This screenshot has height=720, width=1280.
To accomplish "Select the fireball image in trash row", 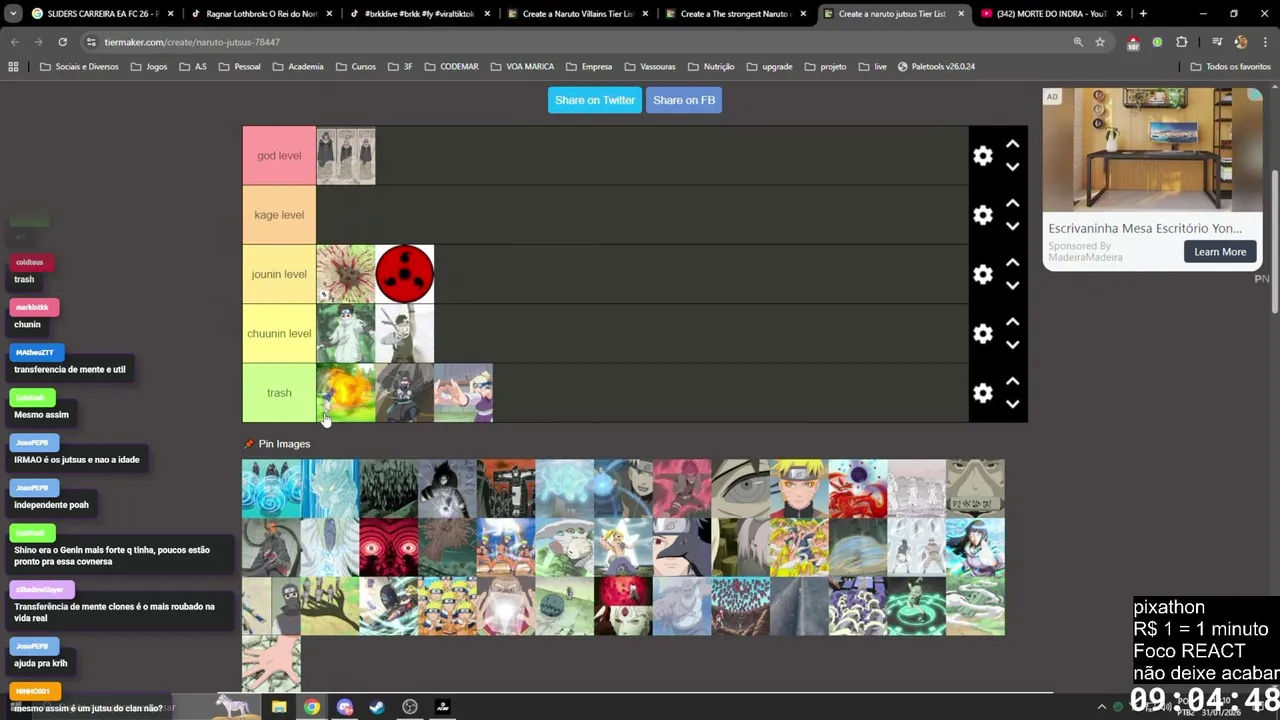I will [x=346, y=393].
